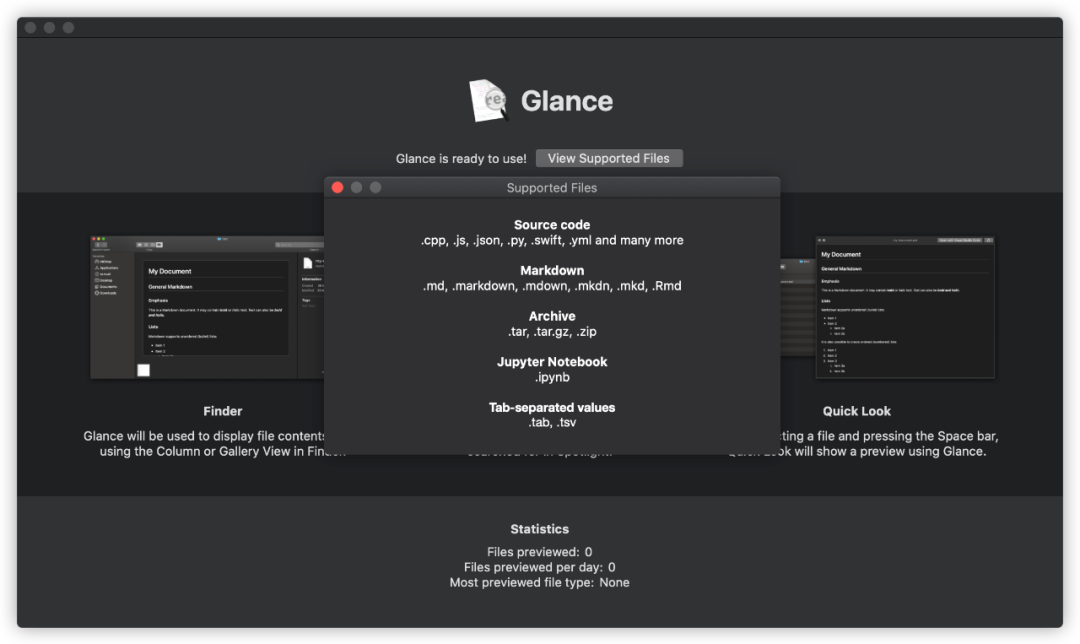Screen dimensions: 1080x644
Task: Open the Finder preview screenshot thumbnail
Action: 207,307
